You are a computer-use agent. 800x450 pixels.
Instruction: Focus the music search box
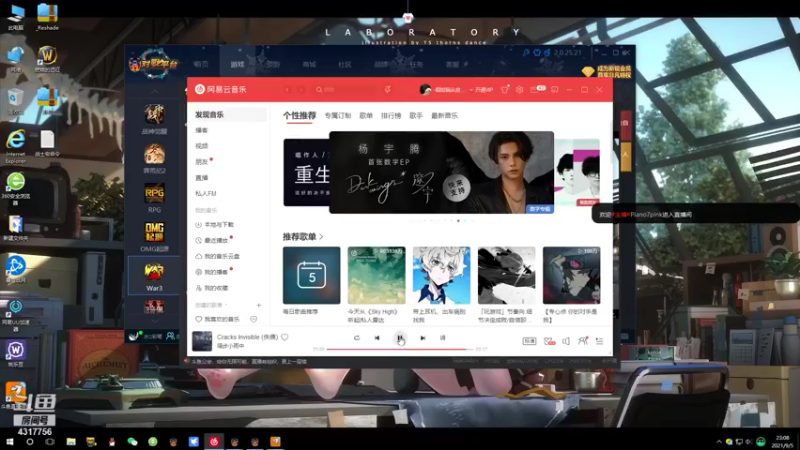click(x=346, y=89)
